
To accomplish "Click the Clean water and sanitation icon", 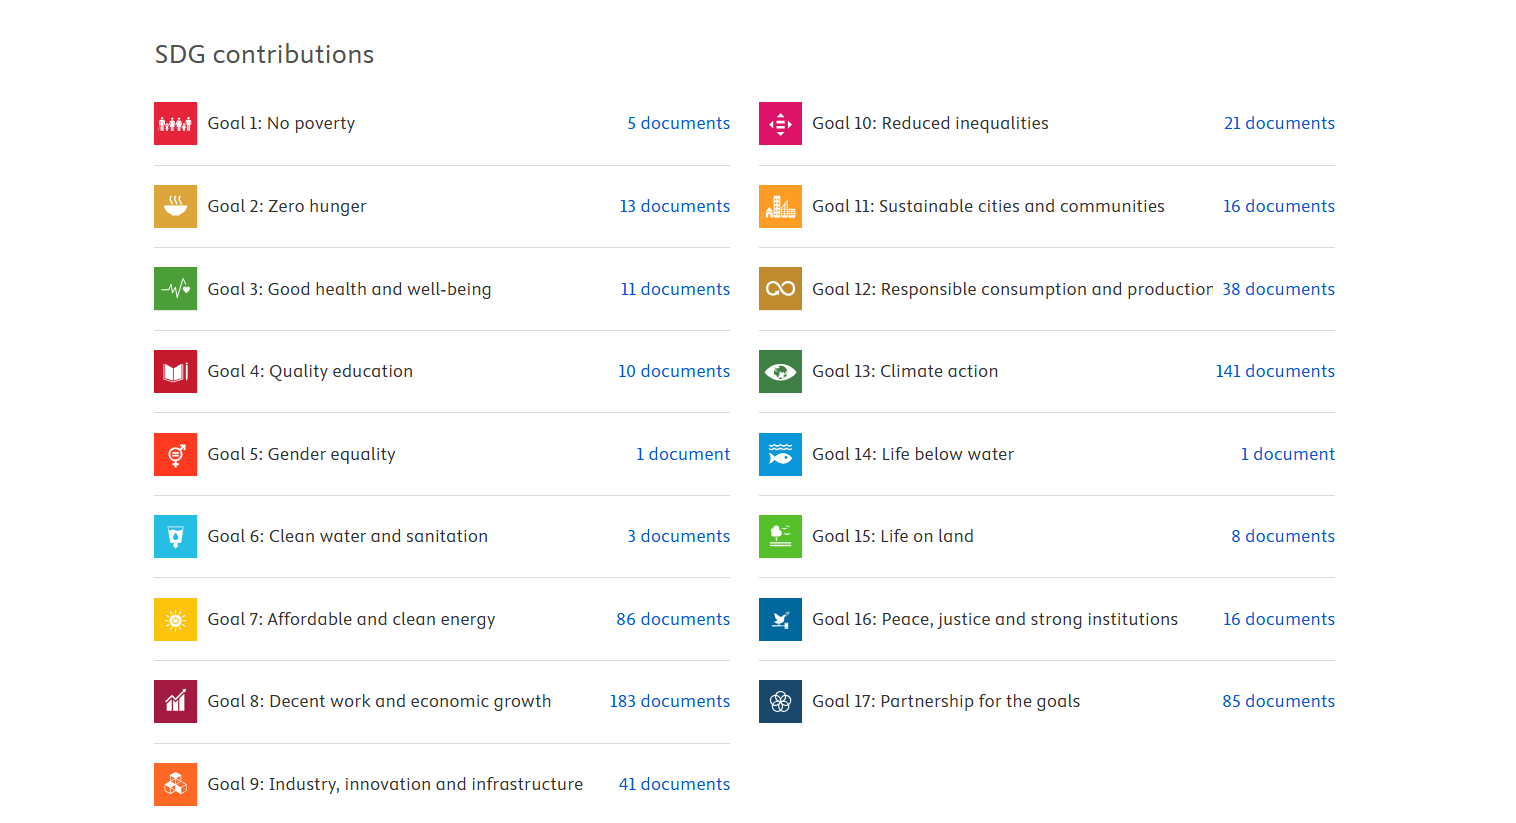I will [x=175, y=536].
